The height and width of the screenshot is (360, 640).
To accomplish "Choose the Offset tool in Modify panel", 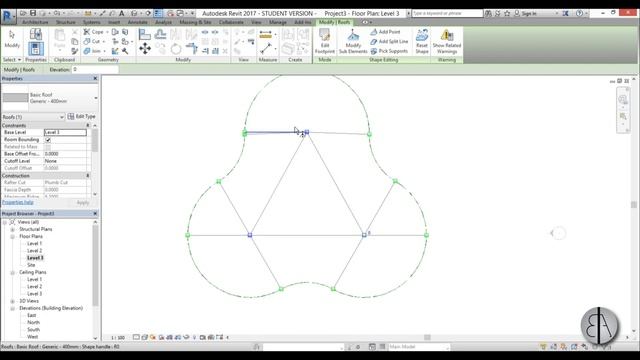I will [x=160, y=34].
